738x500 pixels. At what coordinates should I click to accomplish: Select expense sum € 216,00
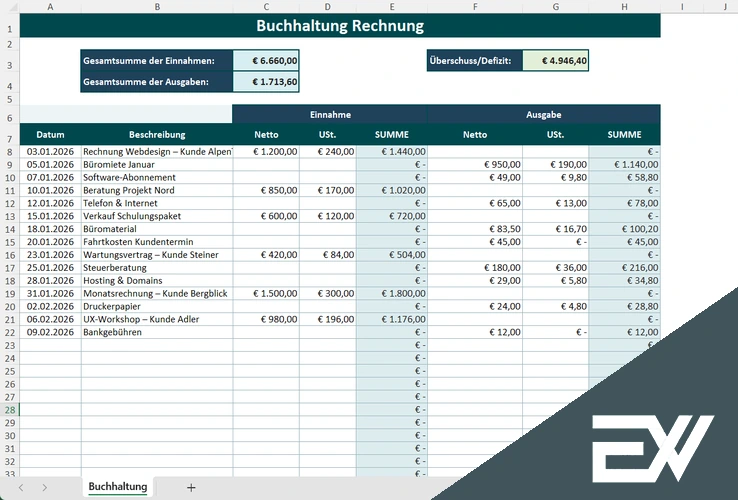(625, 268)
